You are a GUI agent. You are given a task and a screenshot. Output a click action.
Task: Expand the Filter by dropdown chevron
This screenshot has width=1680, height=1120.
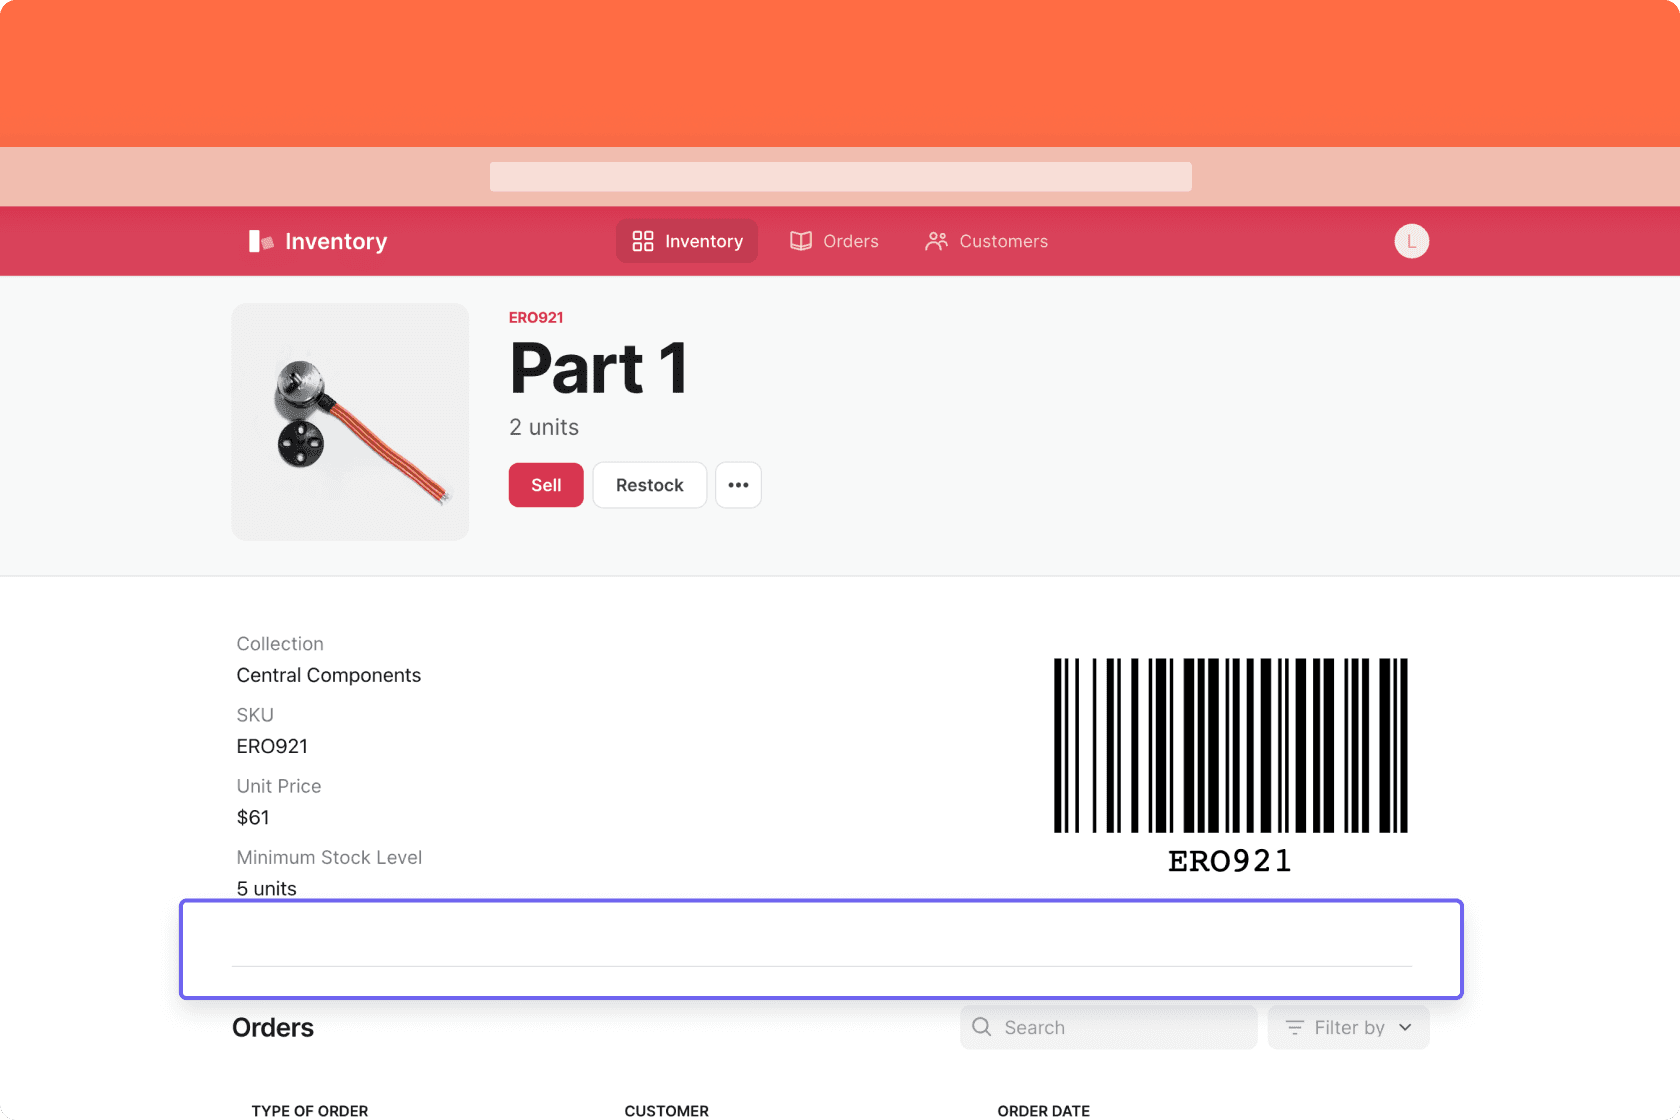tap(1405, 1027)
